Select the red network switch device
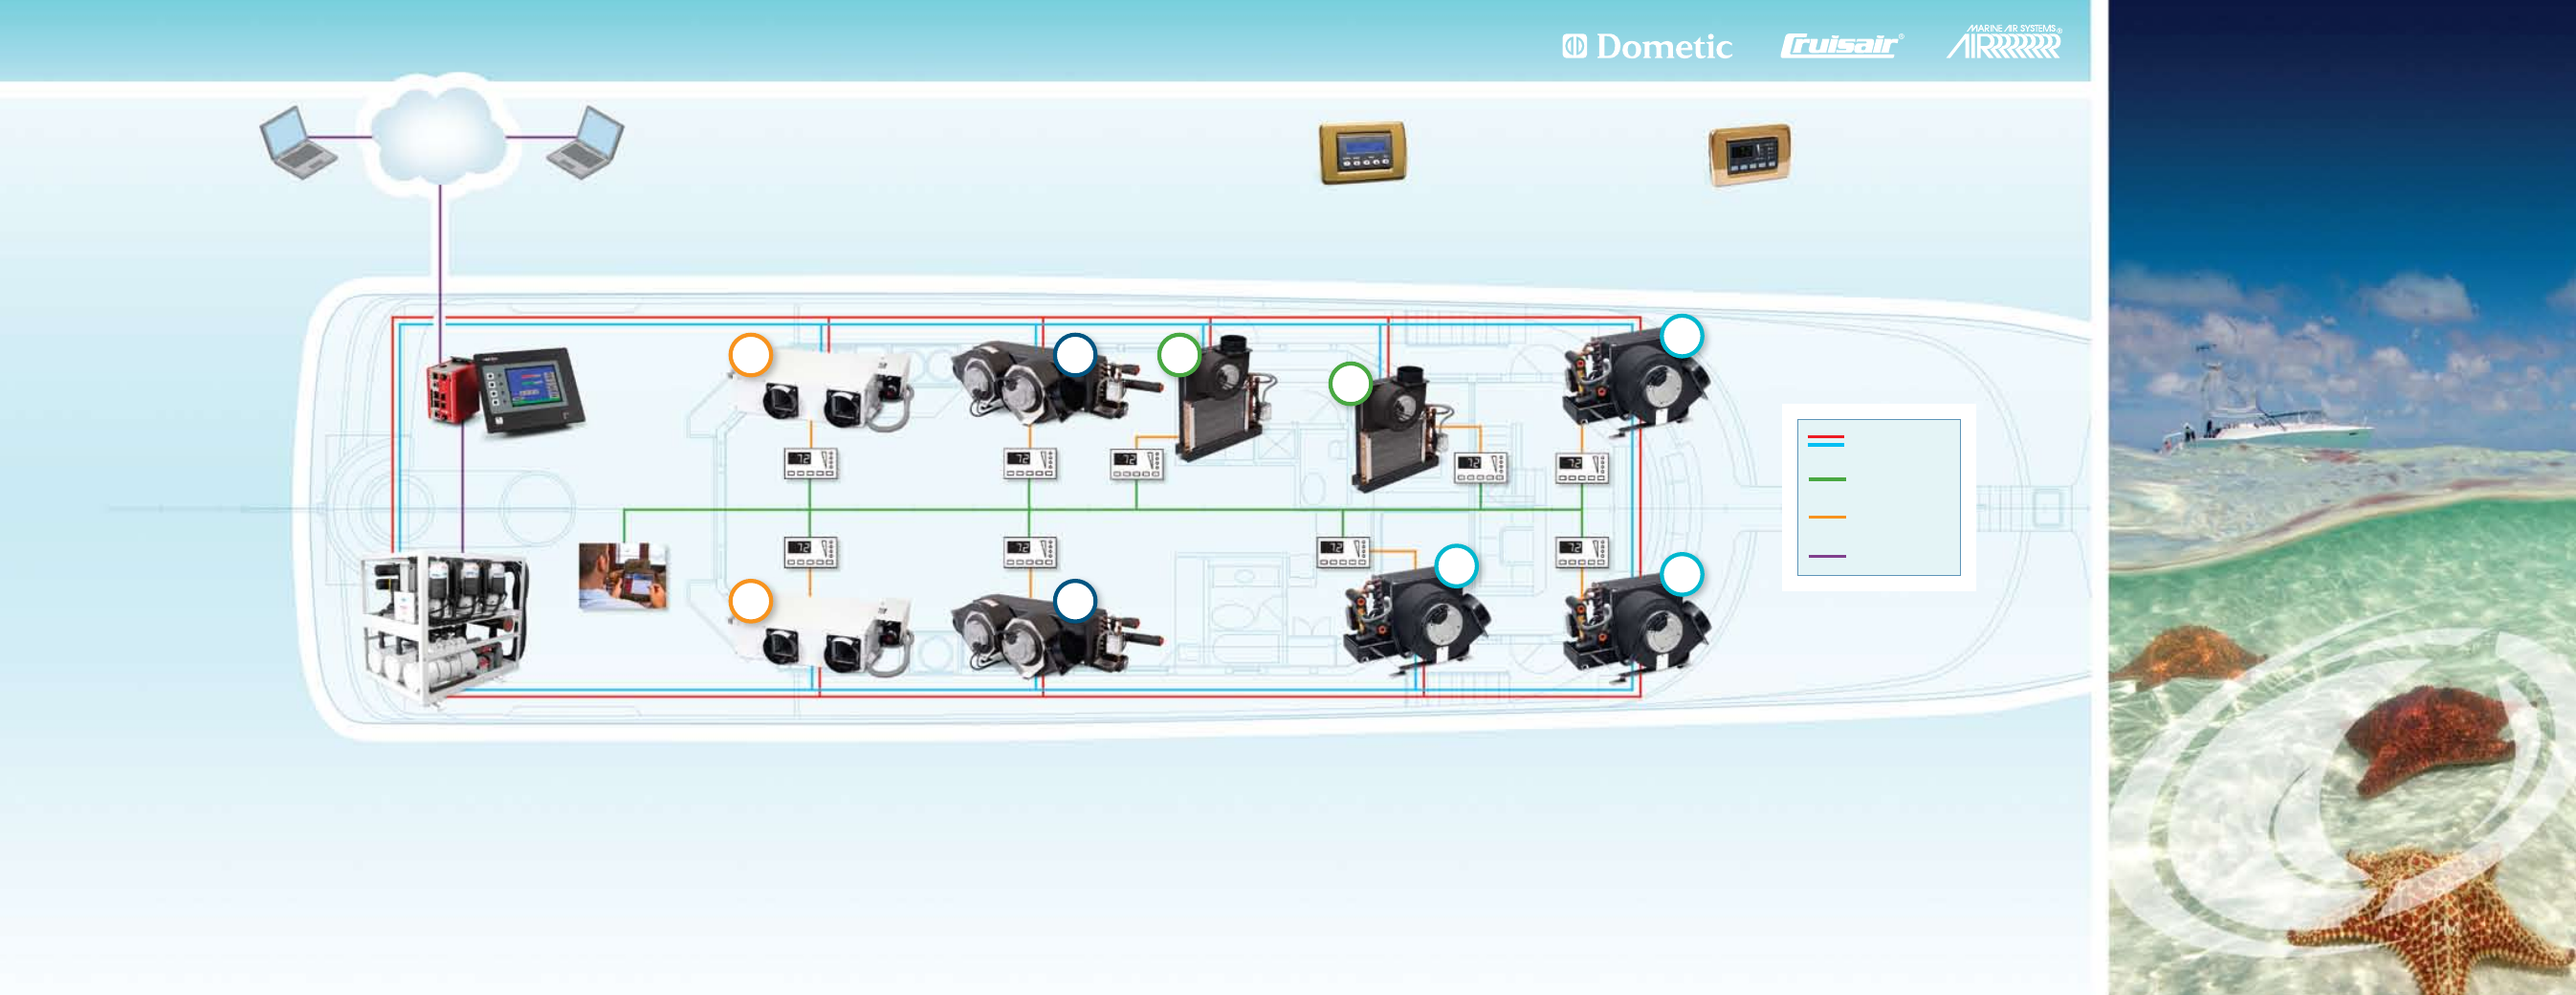 (x=451, y=391)
